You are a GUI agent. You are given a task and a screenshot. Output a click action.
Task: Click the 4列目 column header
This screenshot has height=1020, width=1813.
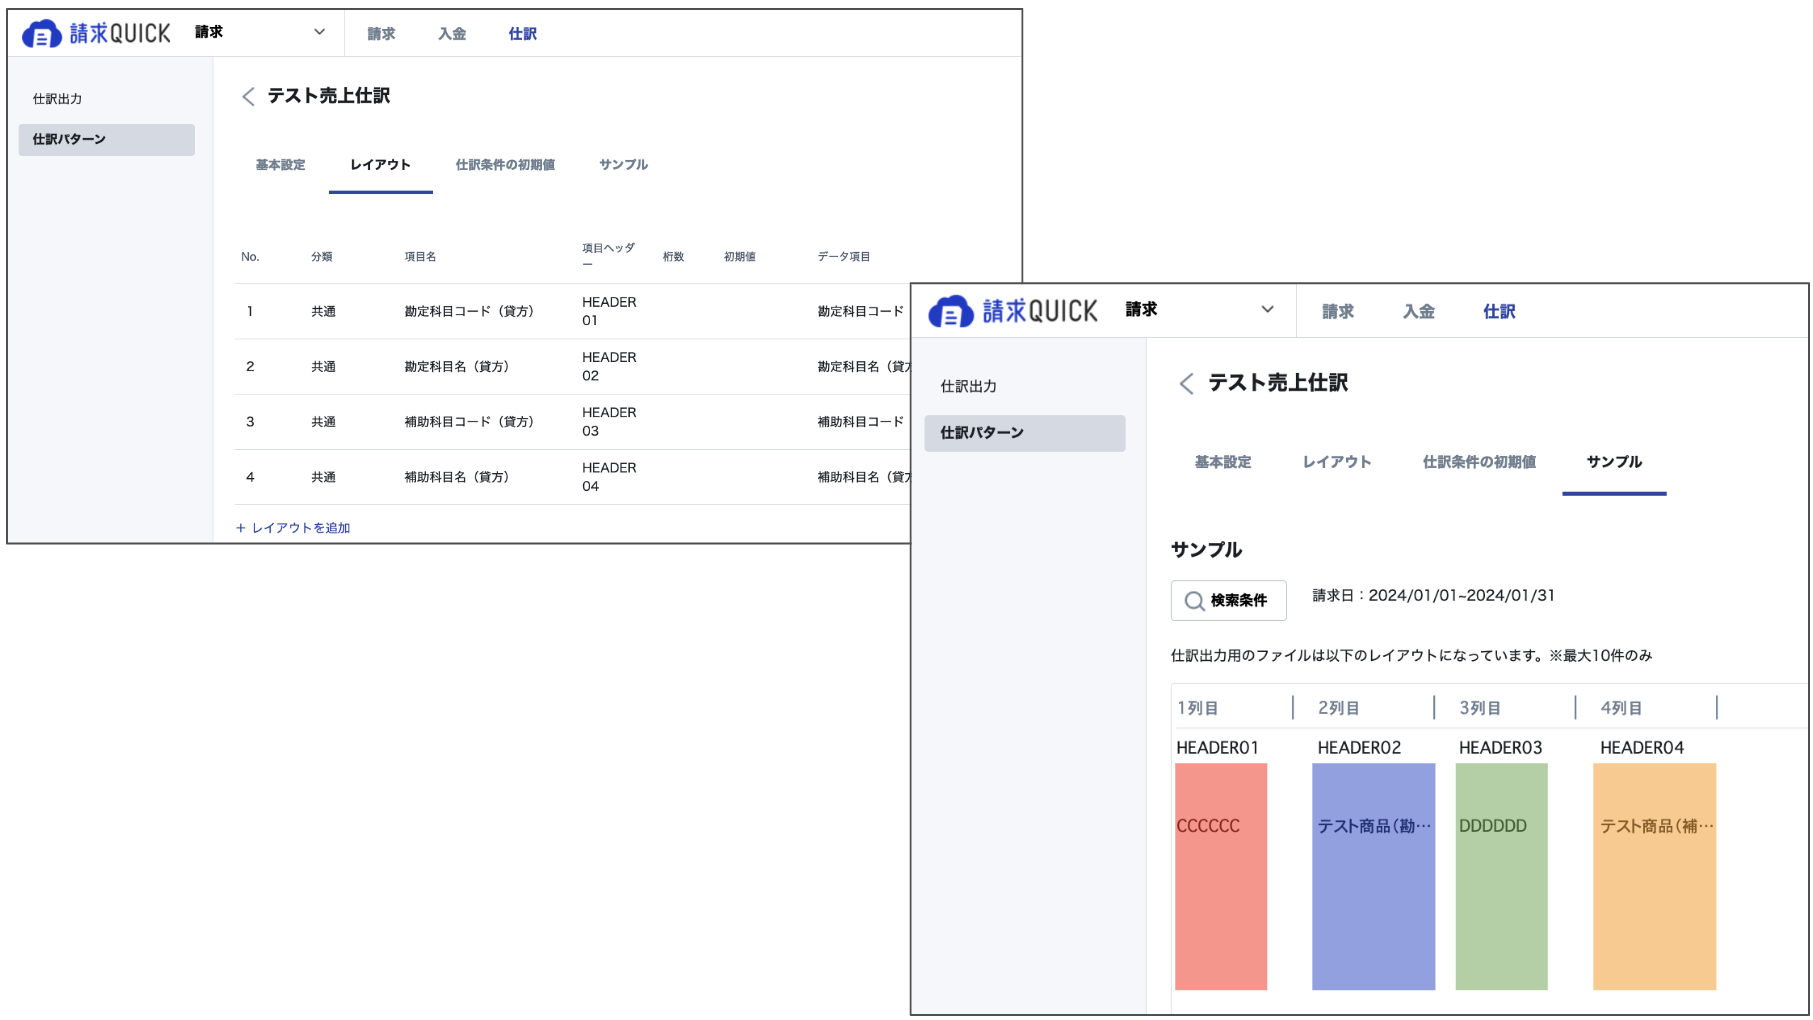[x=1621, y=708]
